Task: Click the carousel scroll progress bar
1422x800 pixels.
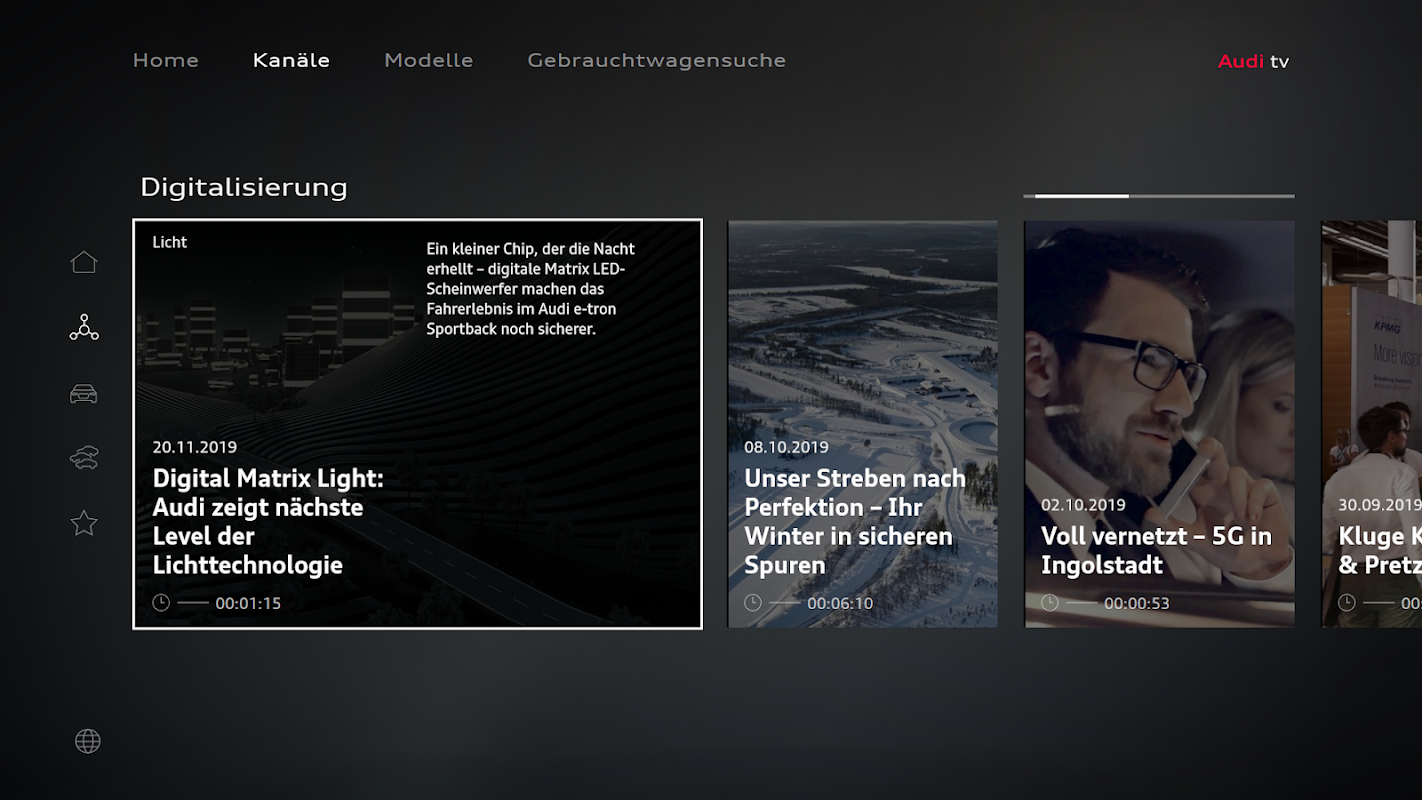Action: (x=1159, y=196)
